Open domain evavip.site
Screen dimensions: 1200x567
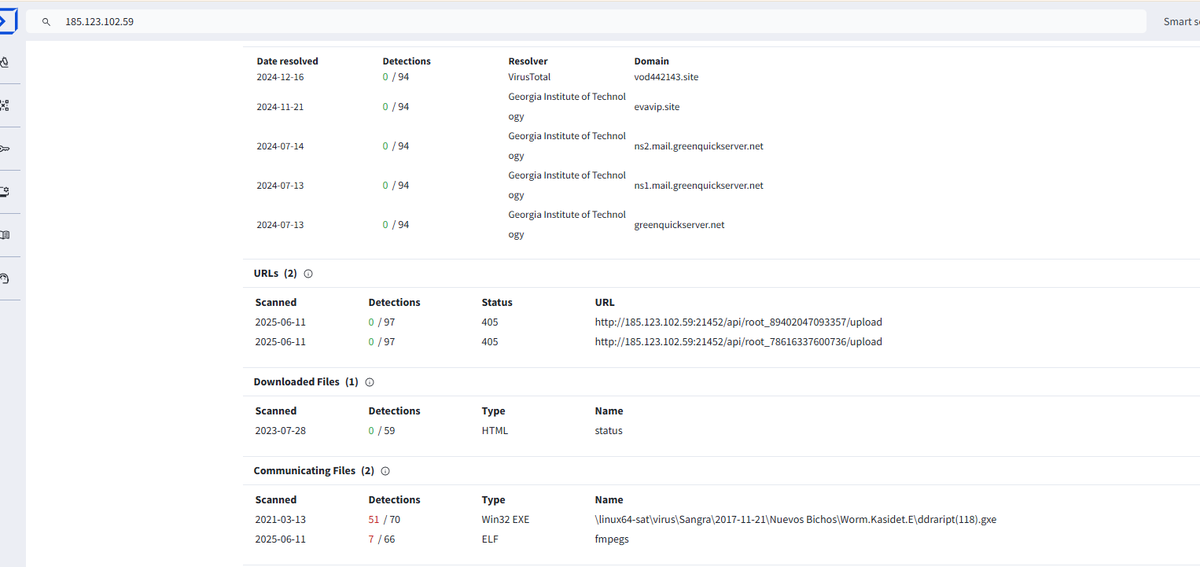[657, 107]
